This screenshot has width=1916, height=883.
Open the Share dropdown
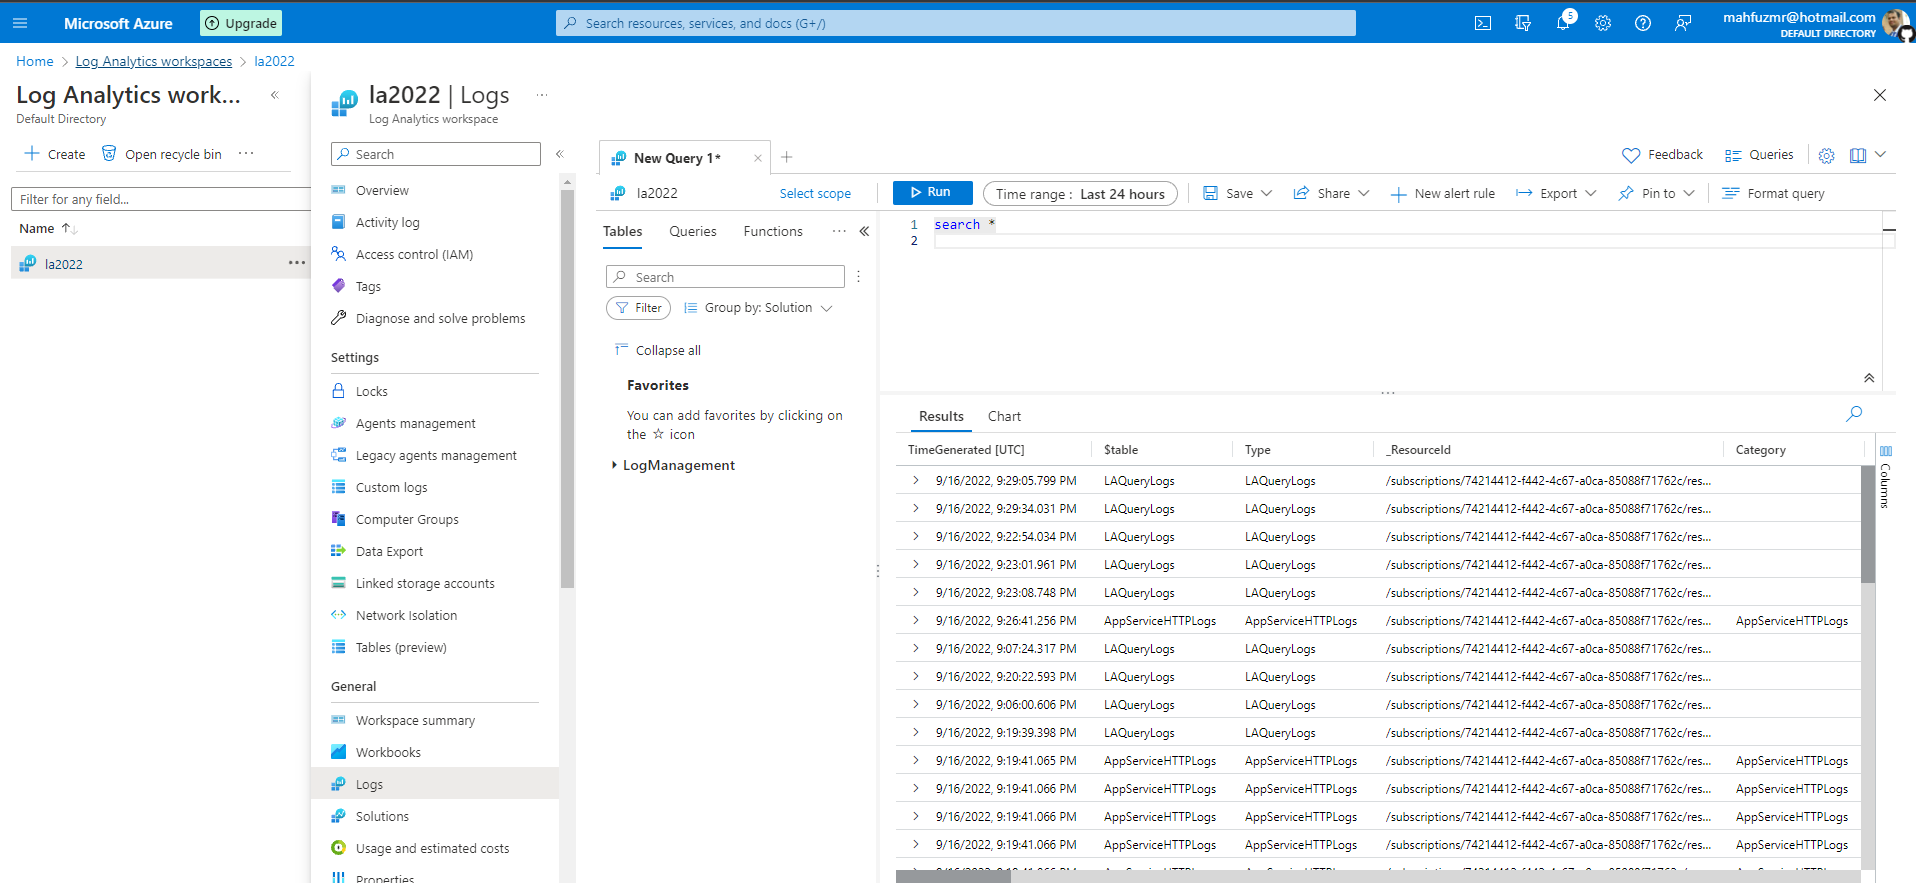pos(1331,194)
